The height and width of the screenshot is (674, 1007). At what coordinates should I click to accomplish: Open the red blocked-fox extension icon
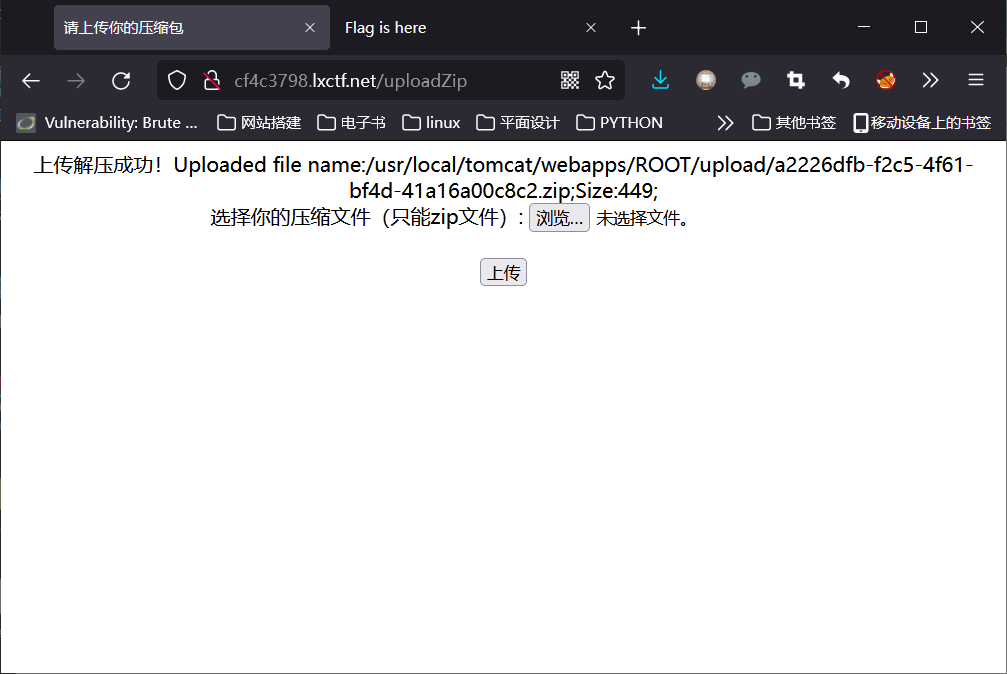pos(886,80)
